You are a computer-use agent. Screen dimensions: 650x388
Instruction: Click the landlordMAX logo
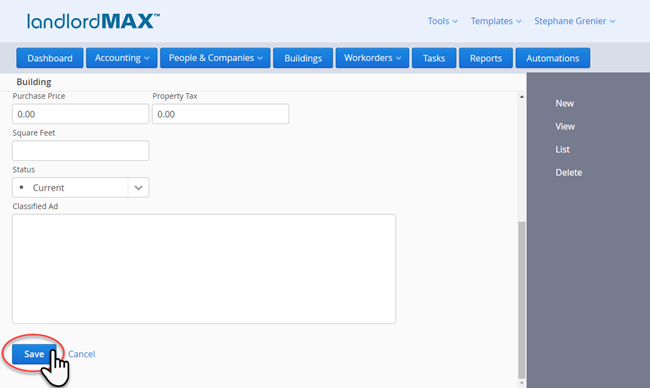point(93,21)
